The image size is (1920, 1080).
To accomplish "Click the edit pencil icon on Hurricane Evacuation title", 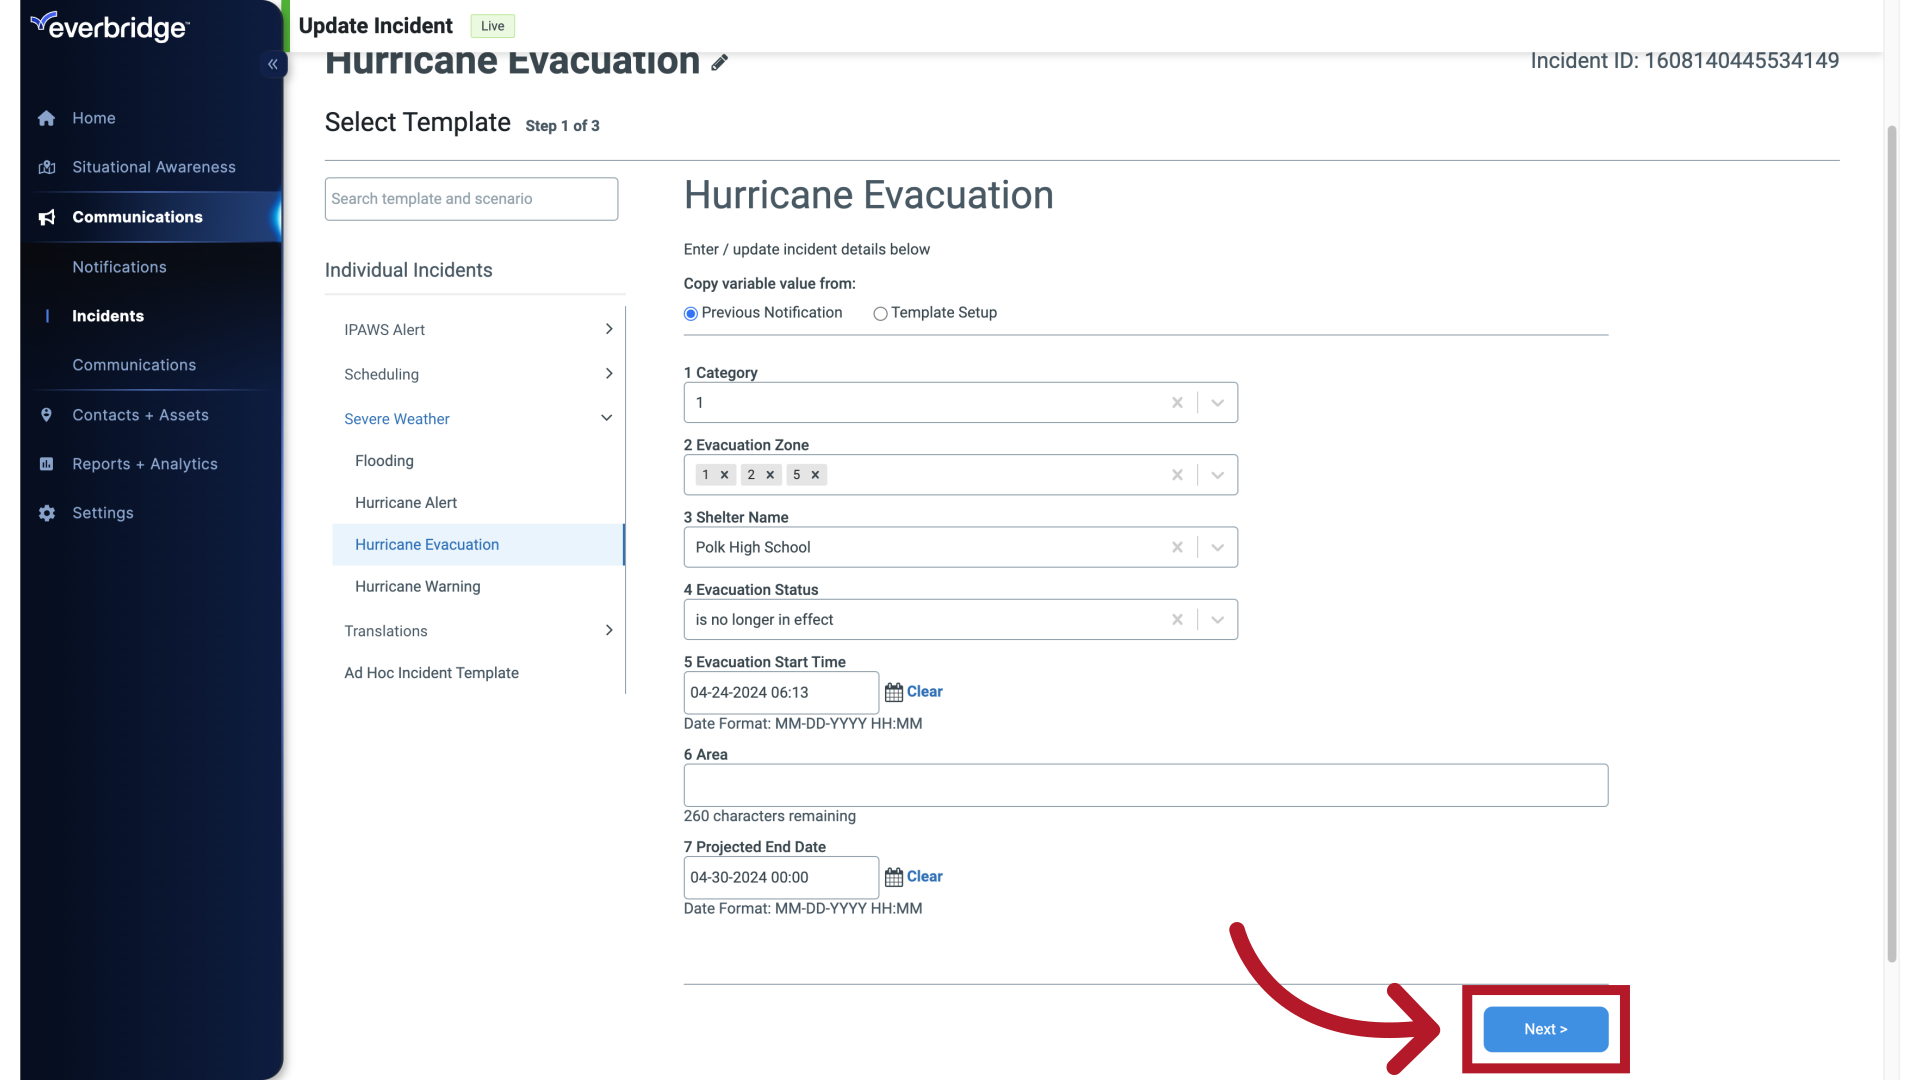I will click(x=719, y=62).
